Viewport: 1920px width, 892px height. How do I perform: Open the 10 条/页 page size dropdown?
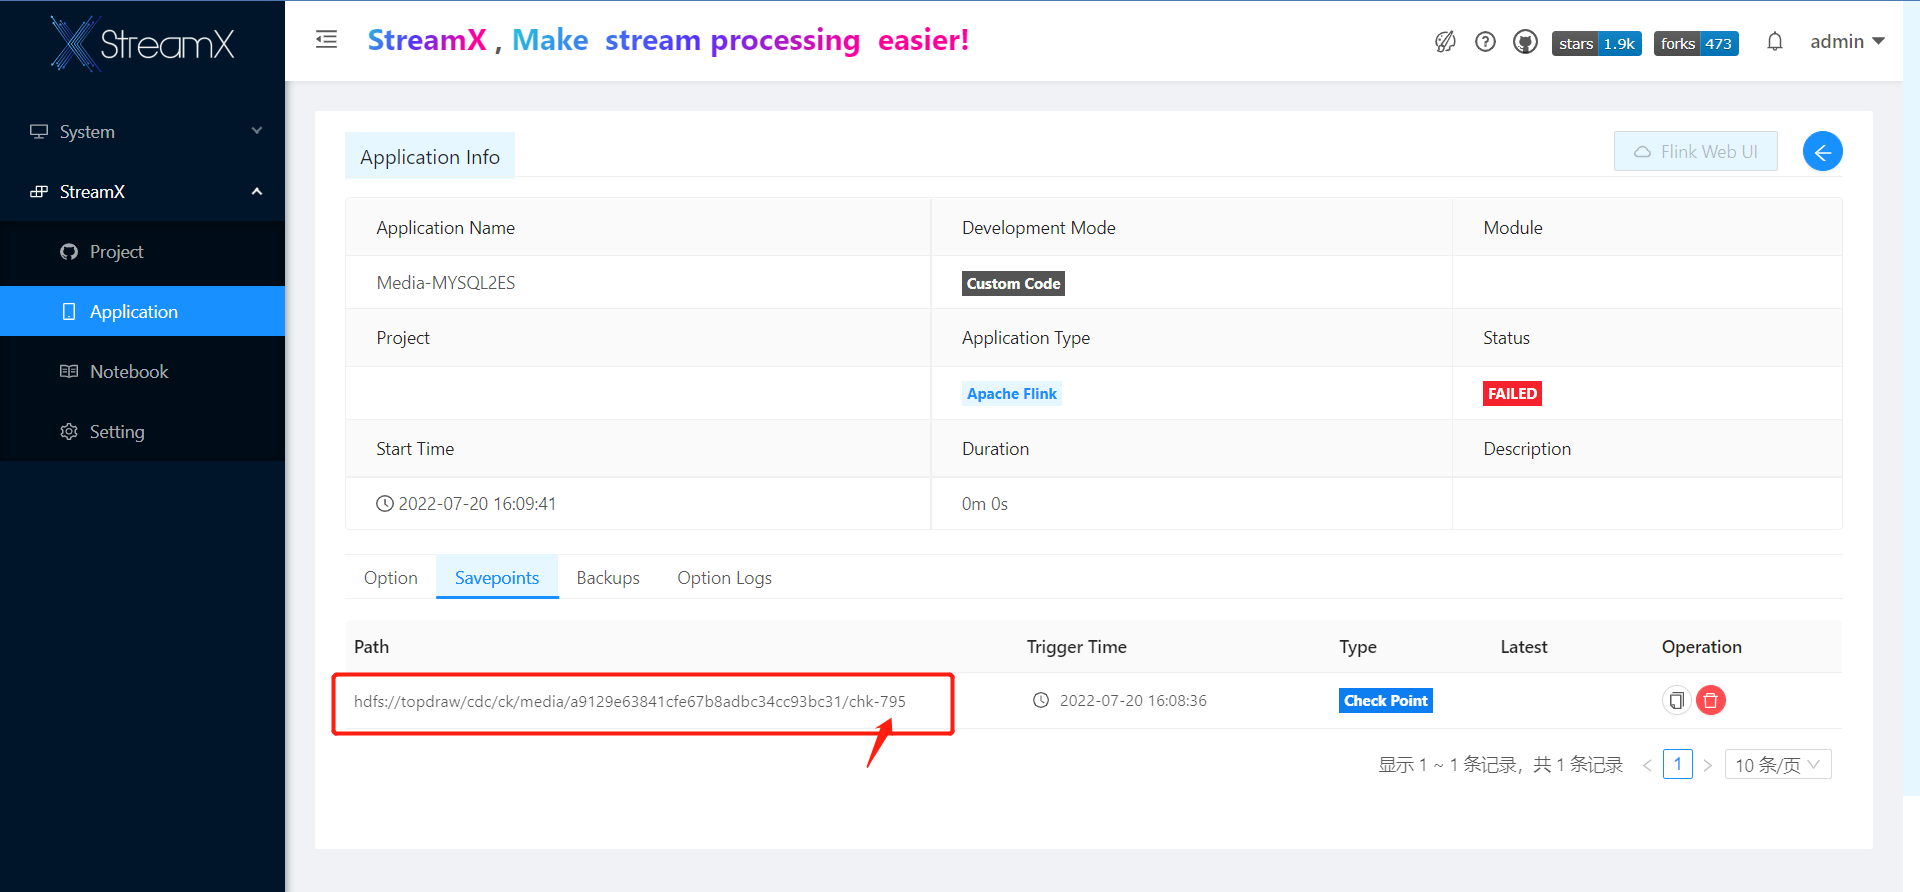click(x=1778, y=764)
